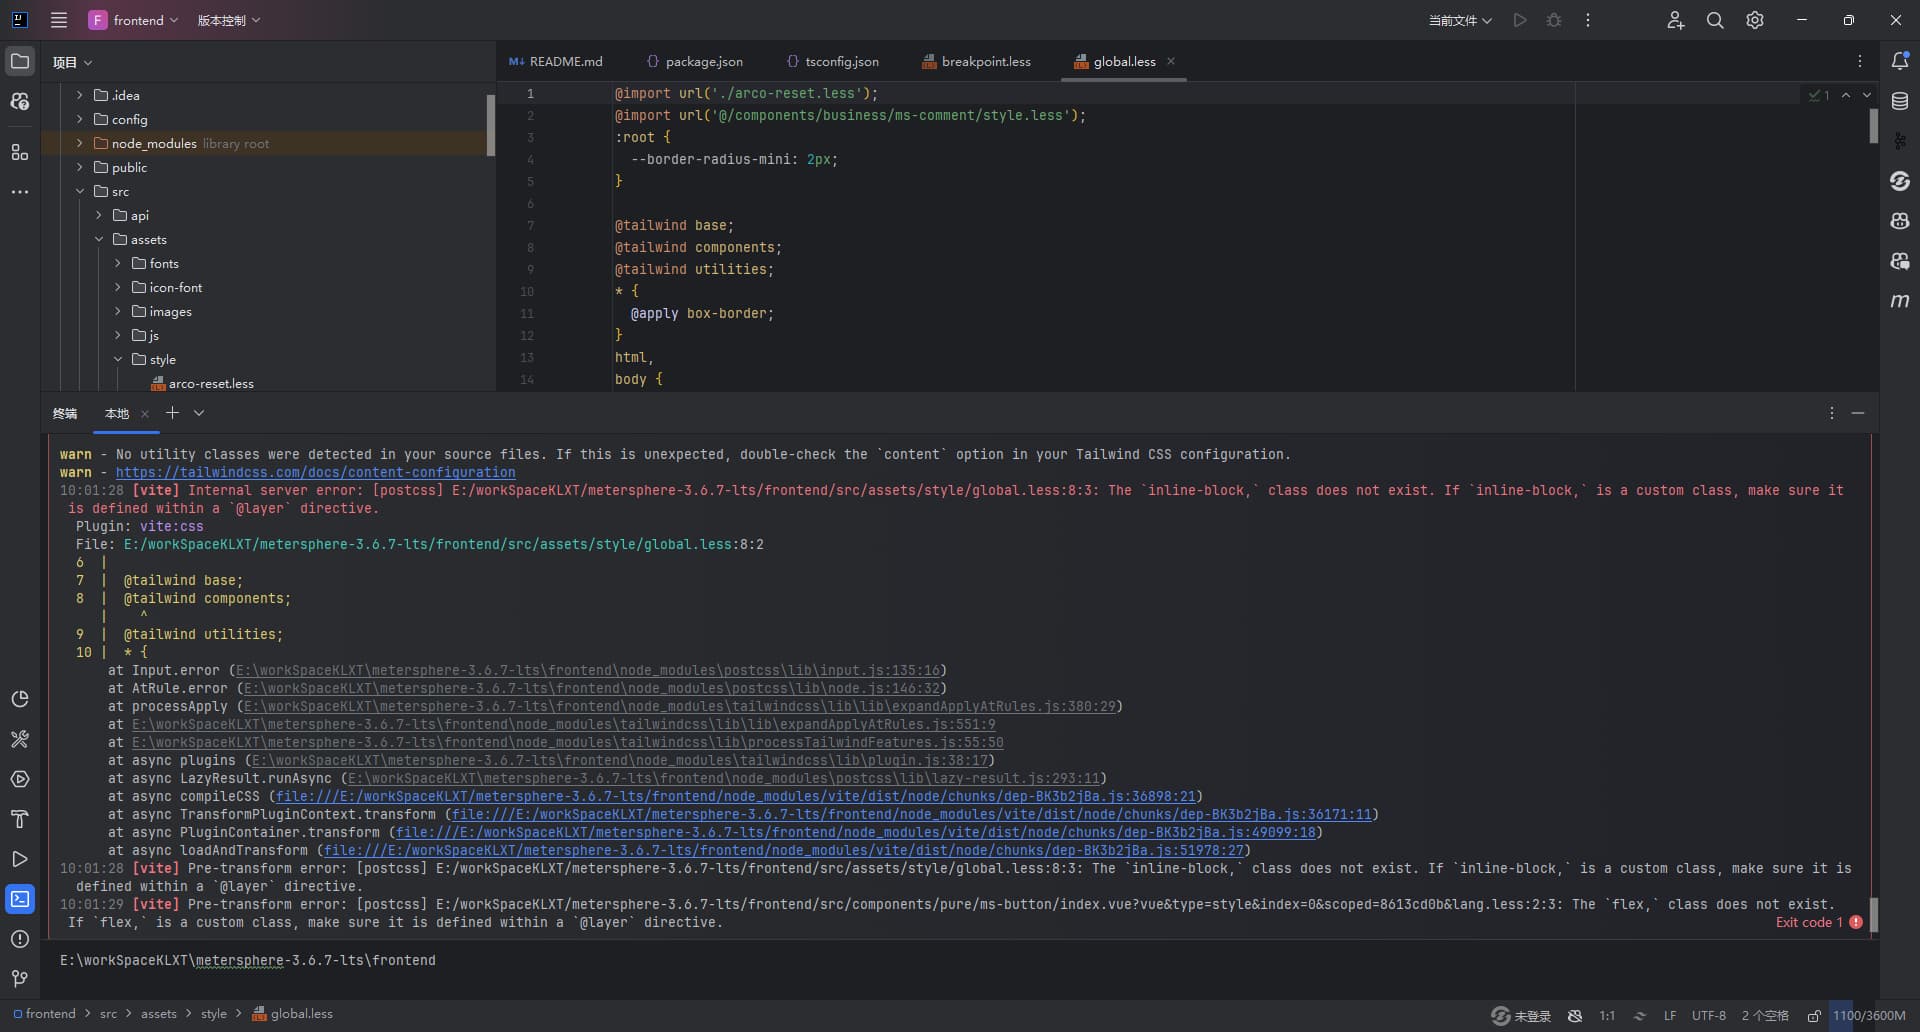Open the Structure tool window icon

click(20, 152)
